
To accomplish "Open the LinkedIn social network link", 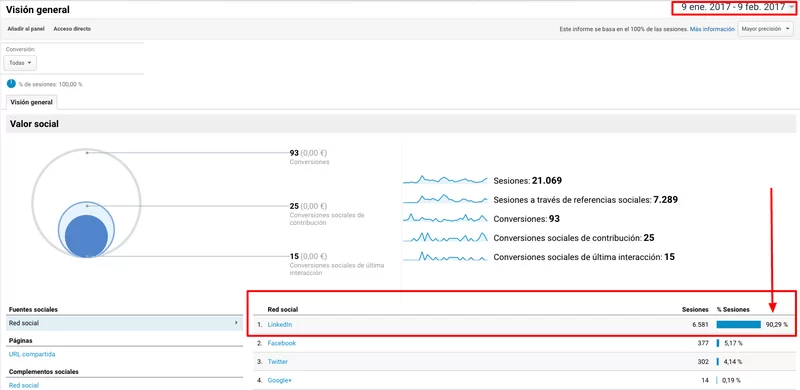I will 280,324.
